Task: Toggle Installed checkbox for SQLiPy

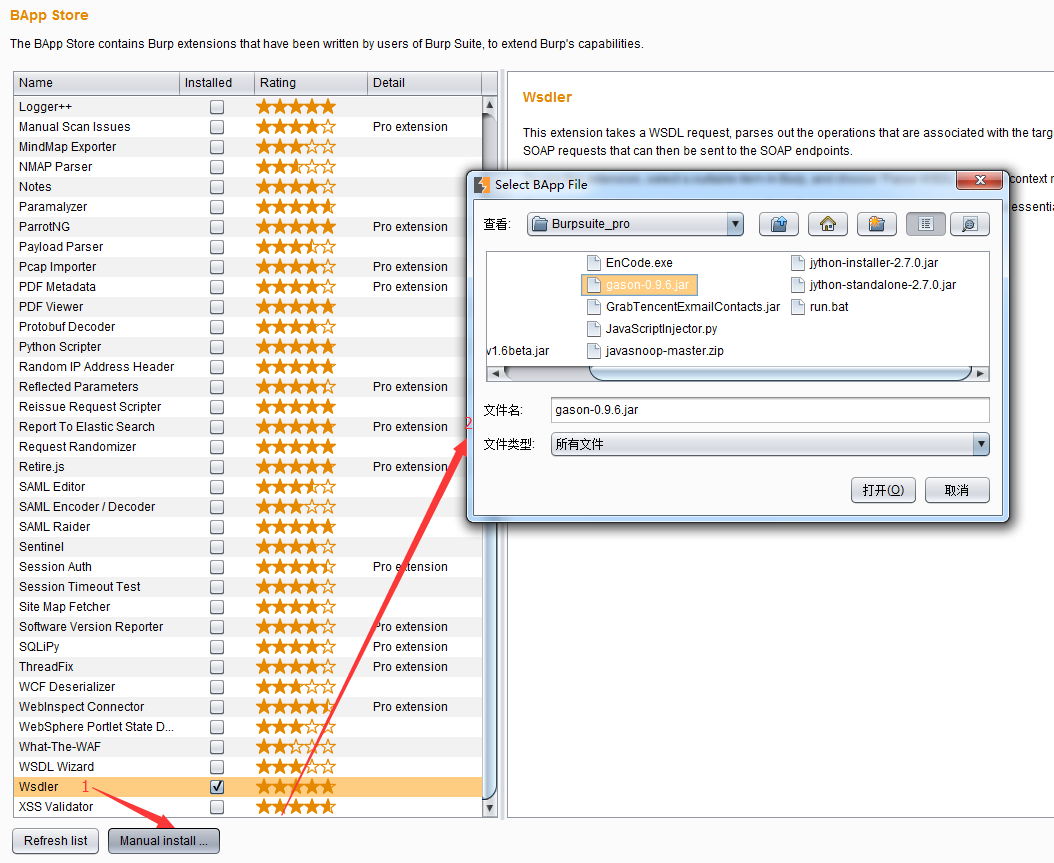Action: pyautogui.click(x=216, y=647)
